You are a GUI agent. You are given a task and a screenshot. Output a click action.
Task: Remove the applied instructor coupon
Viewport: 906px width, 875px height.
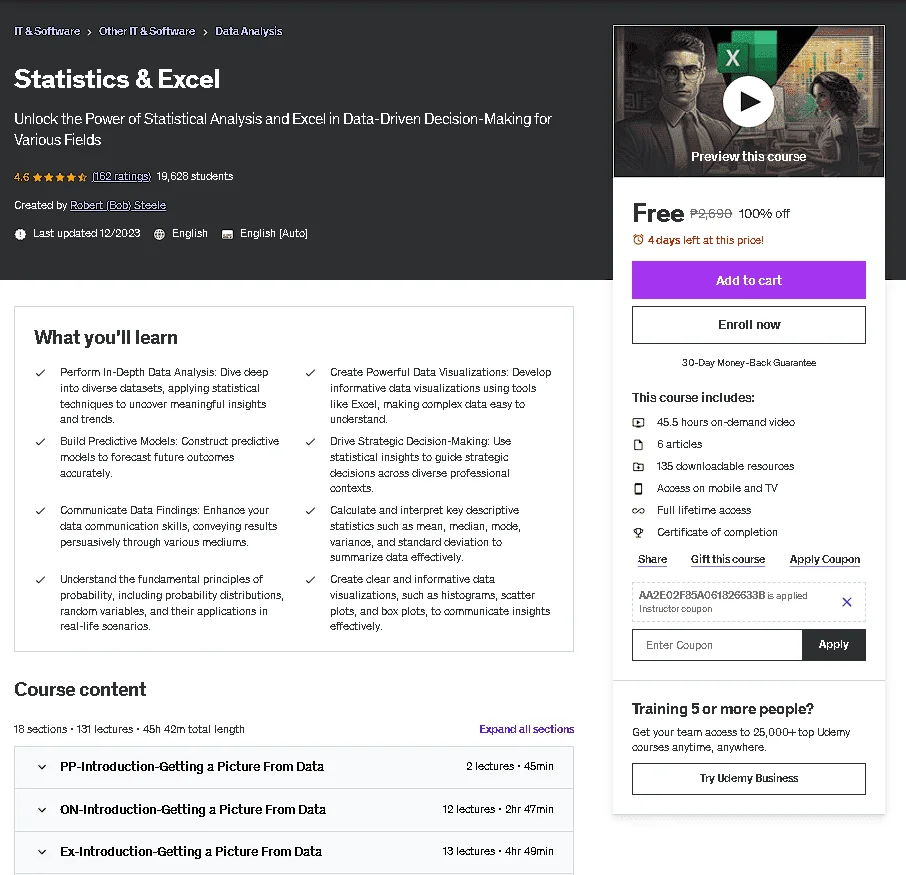846,602
